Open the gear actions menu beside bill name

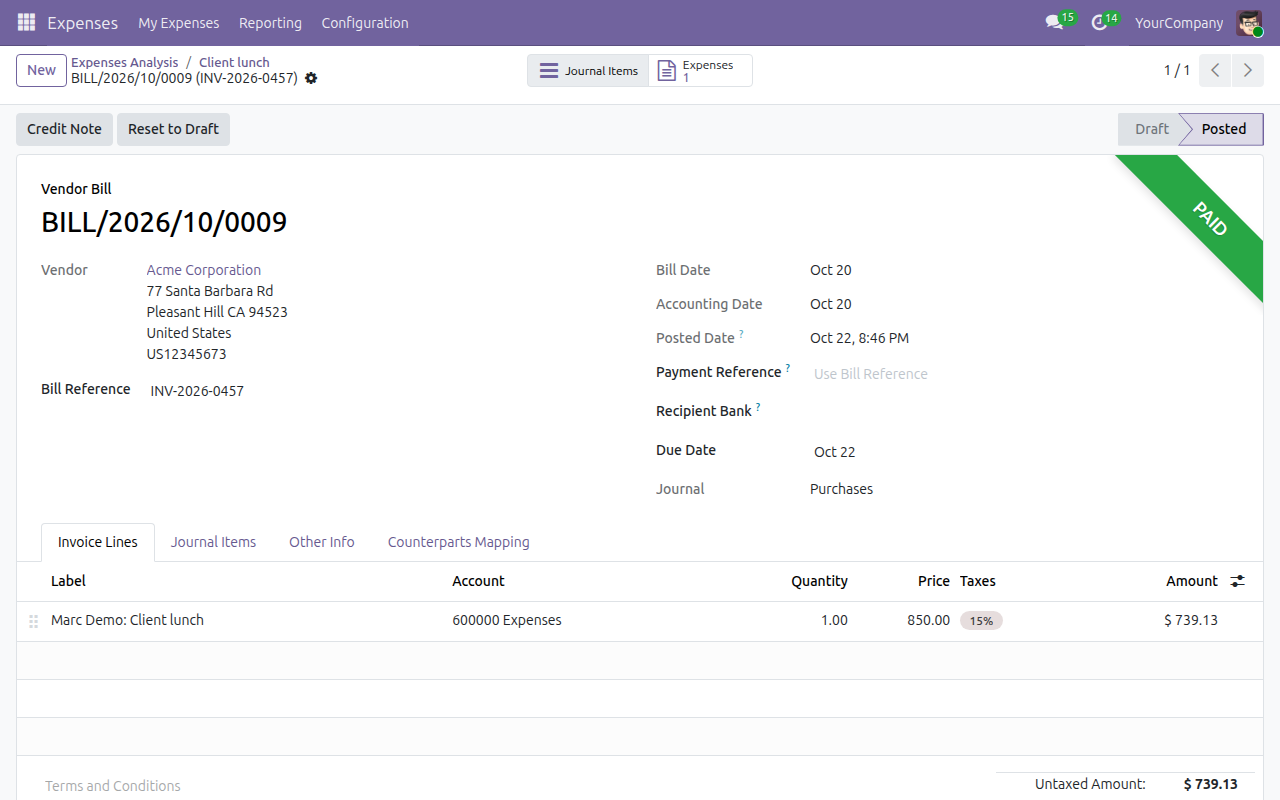311,78
